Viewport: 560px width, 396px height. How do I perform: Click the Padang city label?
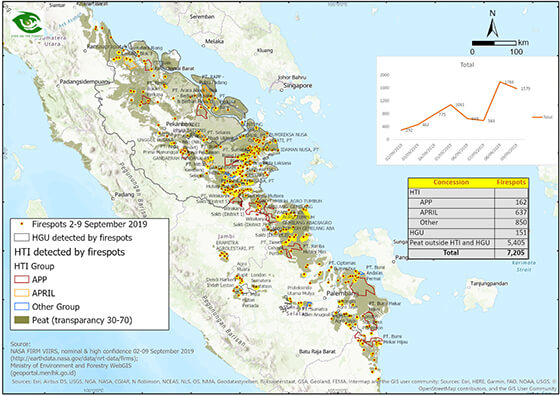coord(124,195)
